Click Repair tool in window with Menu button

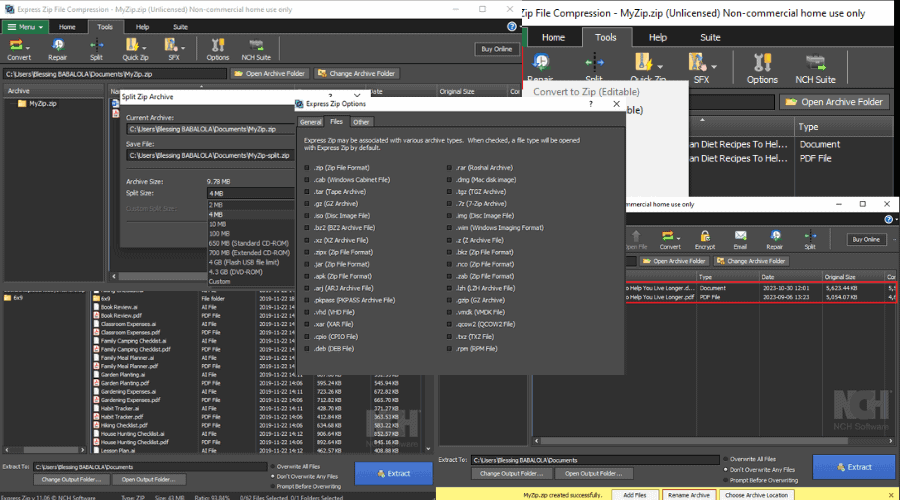(57, 49)
